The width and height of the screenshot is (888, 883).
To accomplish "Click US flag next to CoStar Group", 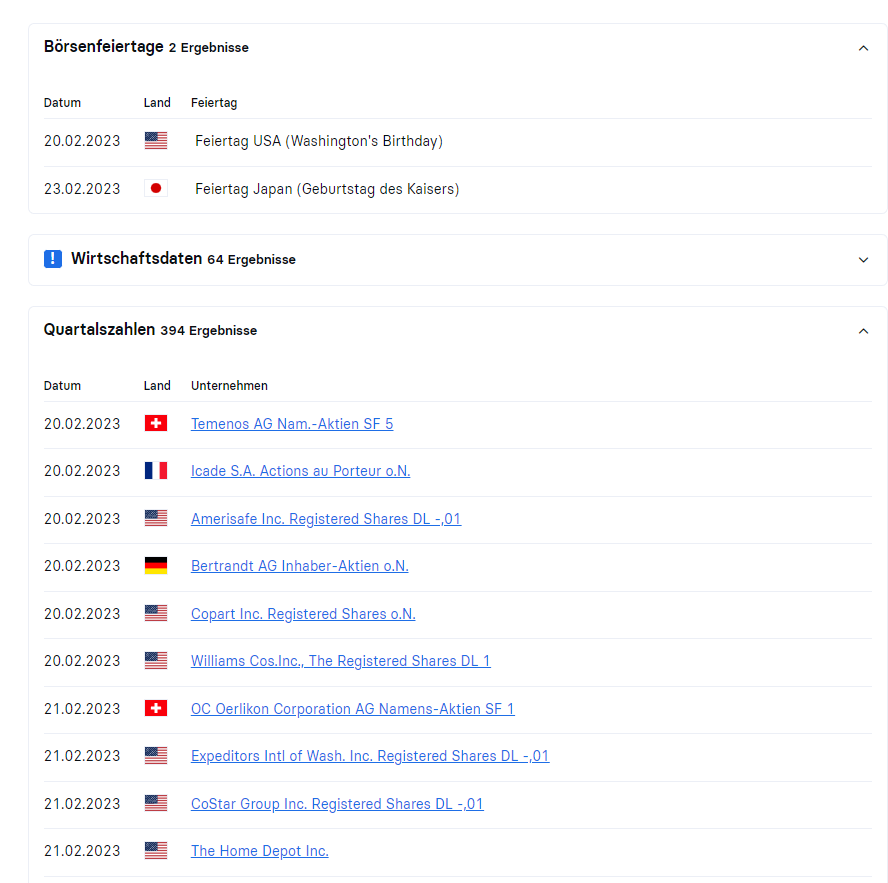I will tap(156, 803).
